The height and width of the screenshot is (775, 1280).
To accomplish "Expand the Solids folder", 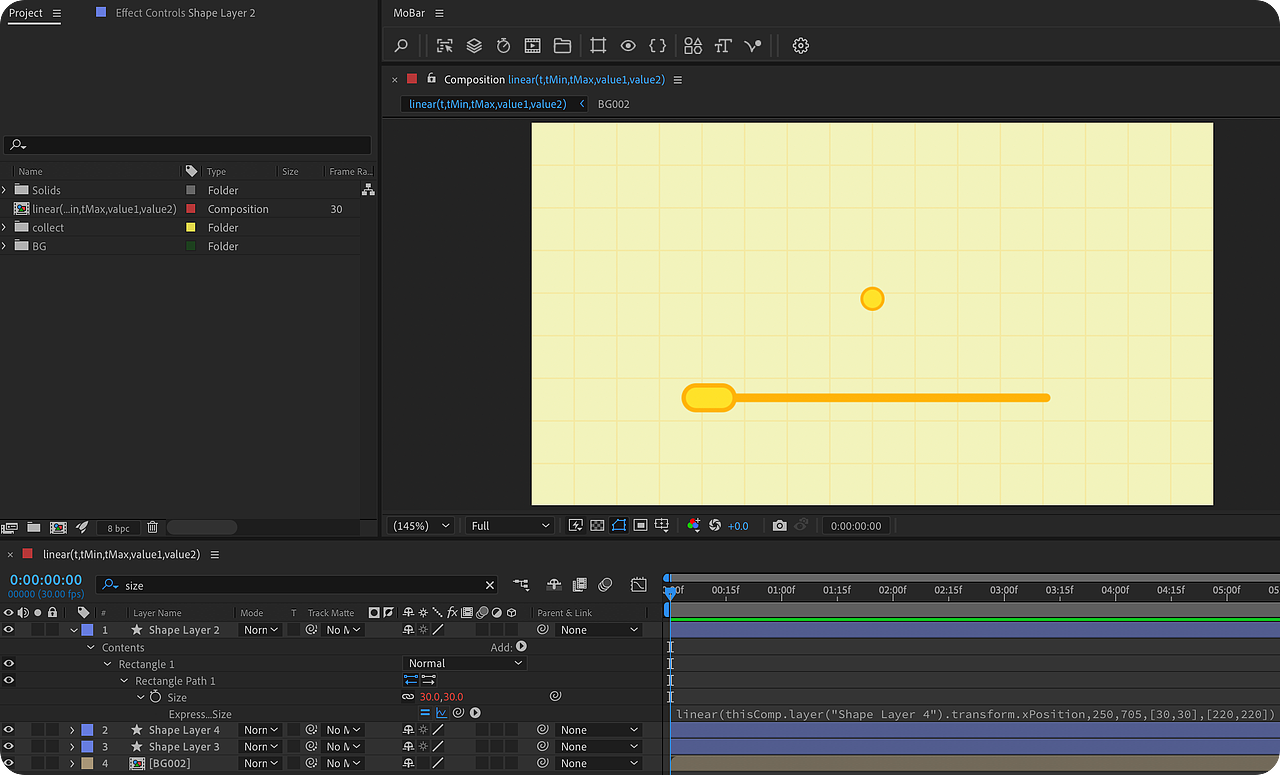I will [x=5, y=190].
